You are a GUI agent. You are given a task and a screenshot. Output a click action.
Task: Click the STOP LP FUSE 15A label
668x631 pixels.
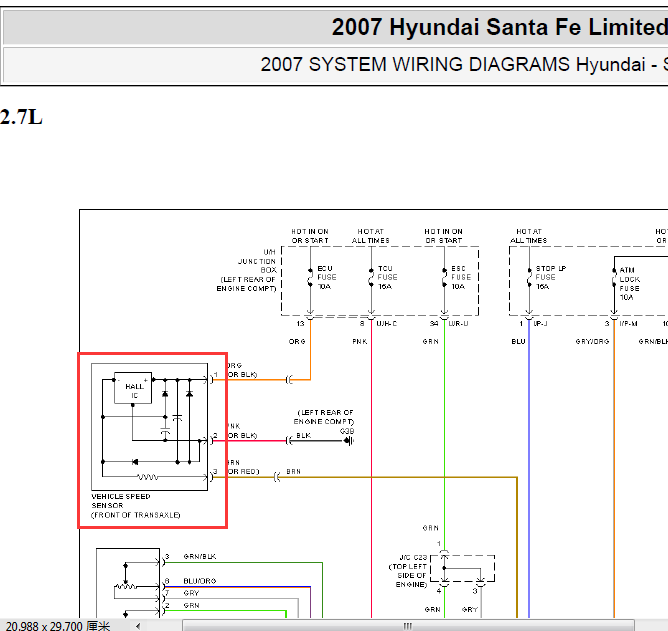point(551,277)
